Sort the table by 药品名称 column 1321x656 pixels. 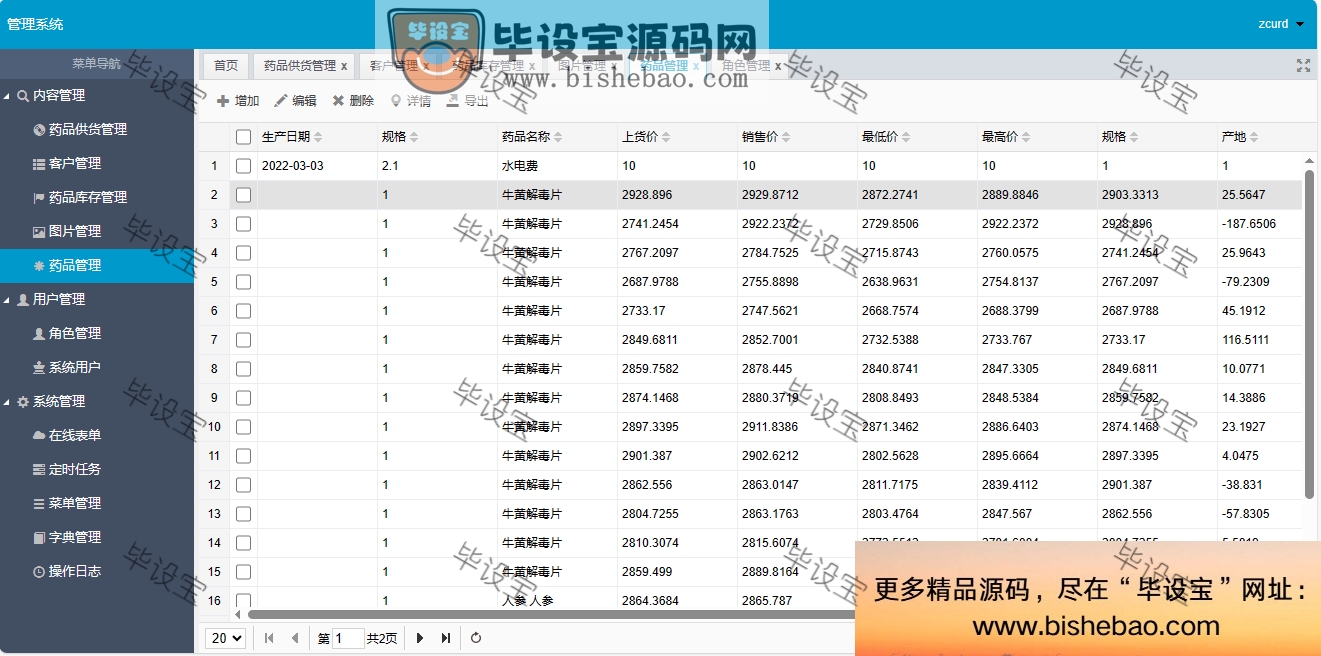[x=532, y=137]
